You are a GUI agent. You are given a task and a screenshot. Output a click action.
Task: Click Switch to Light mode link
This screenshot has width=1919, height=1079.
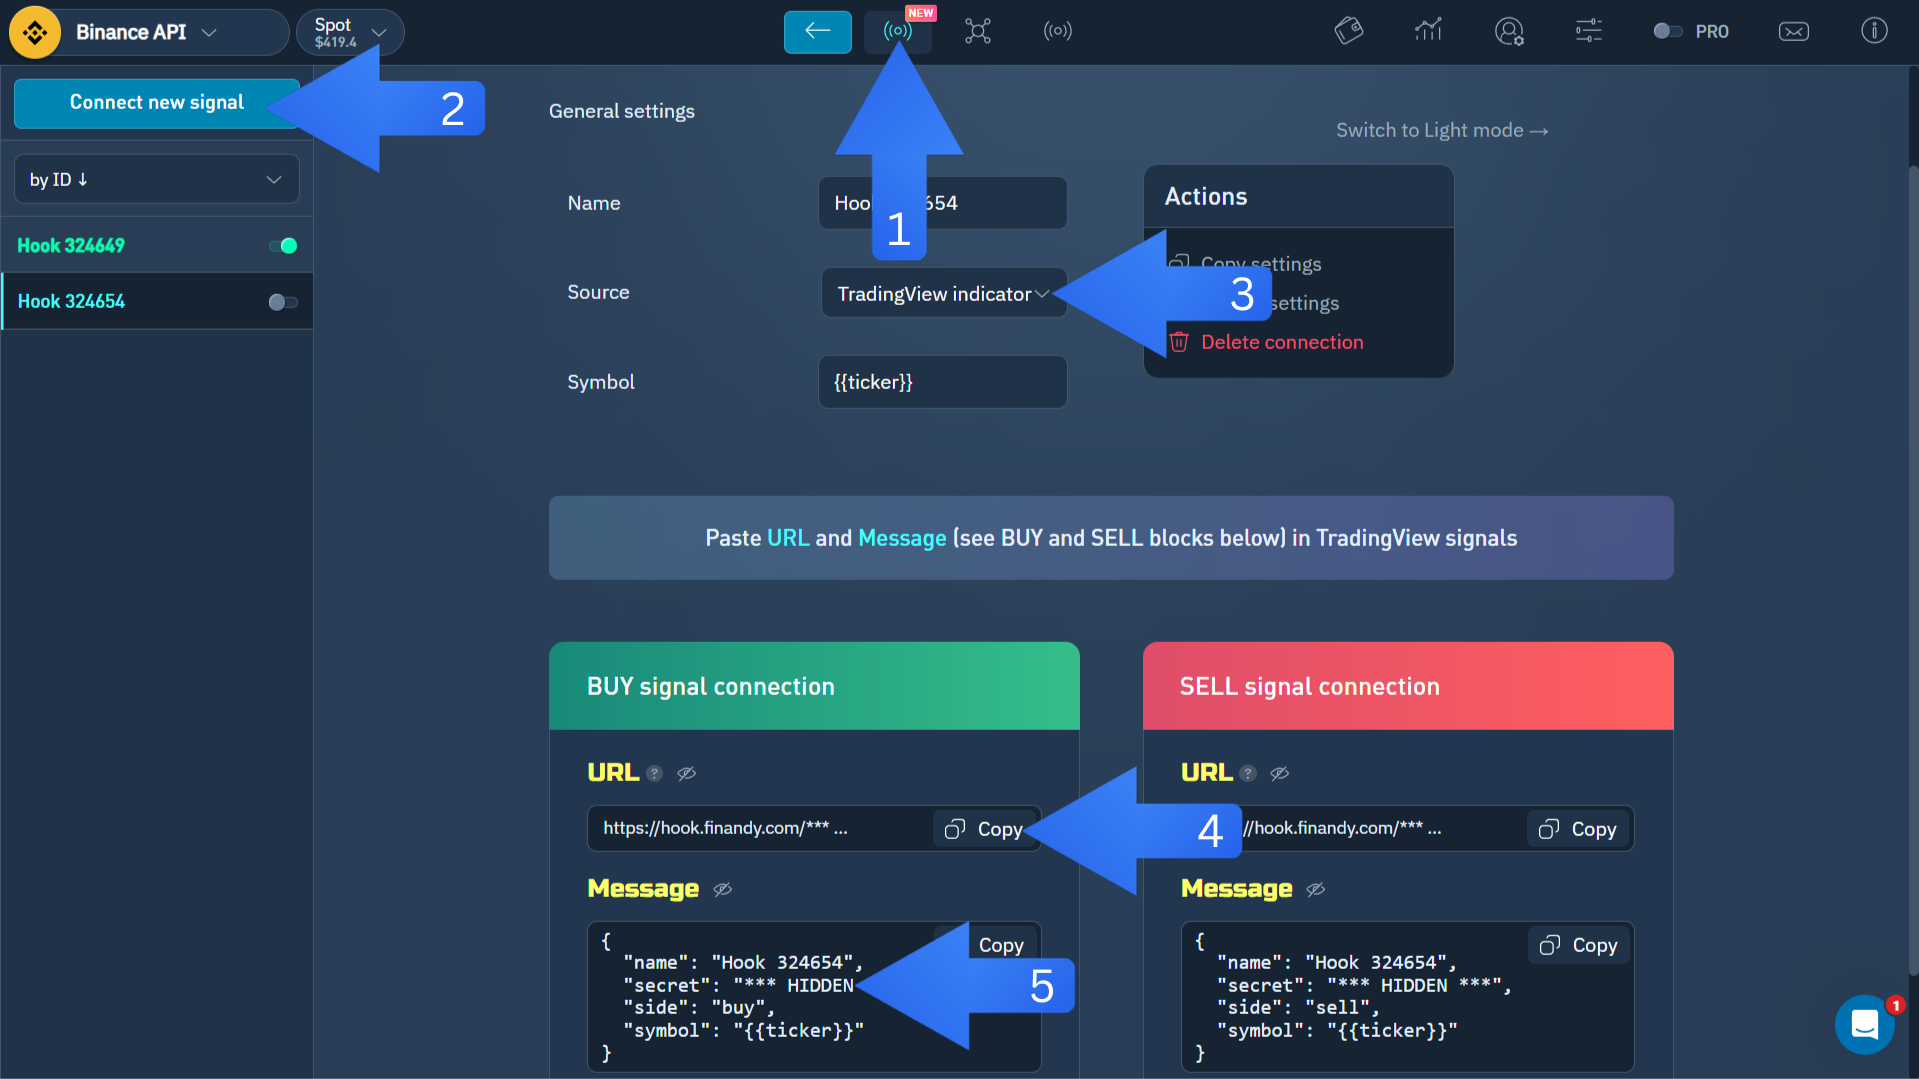pyautogui.click(x=1442, y=130)
